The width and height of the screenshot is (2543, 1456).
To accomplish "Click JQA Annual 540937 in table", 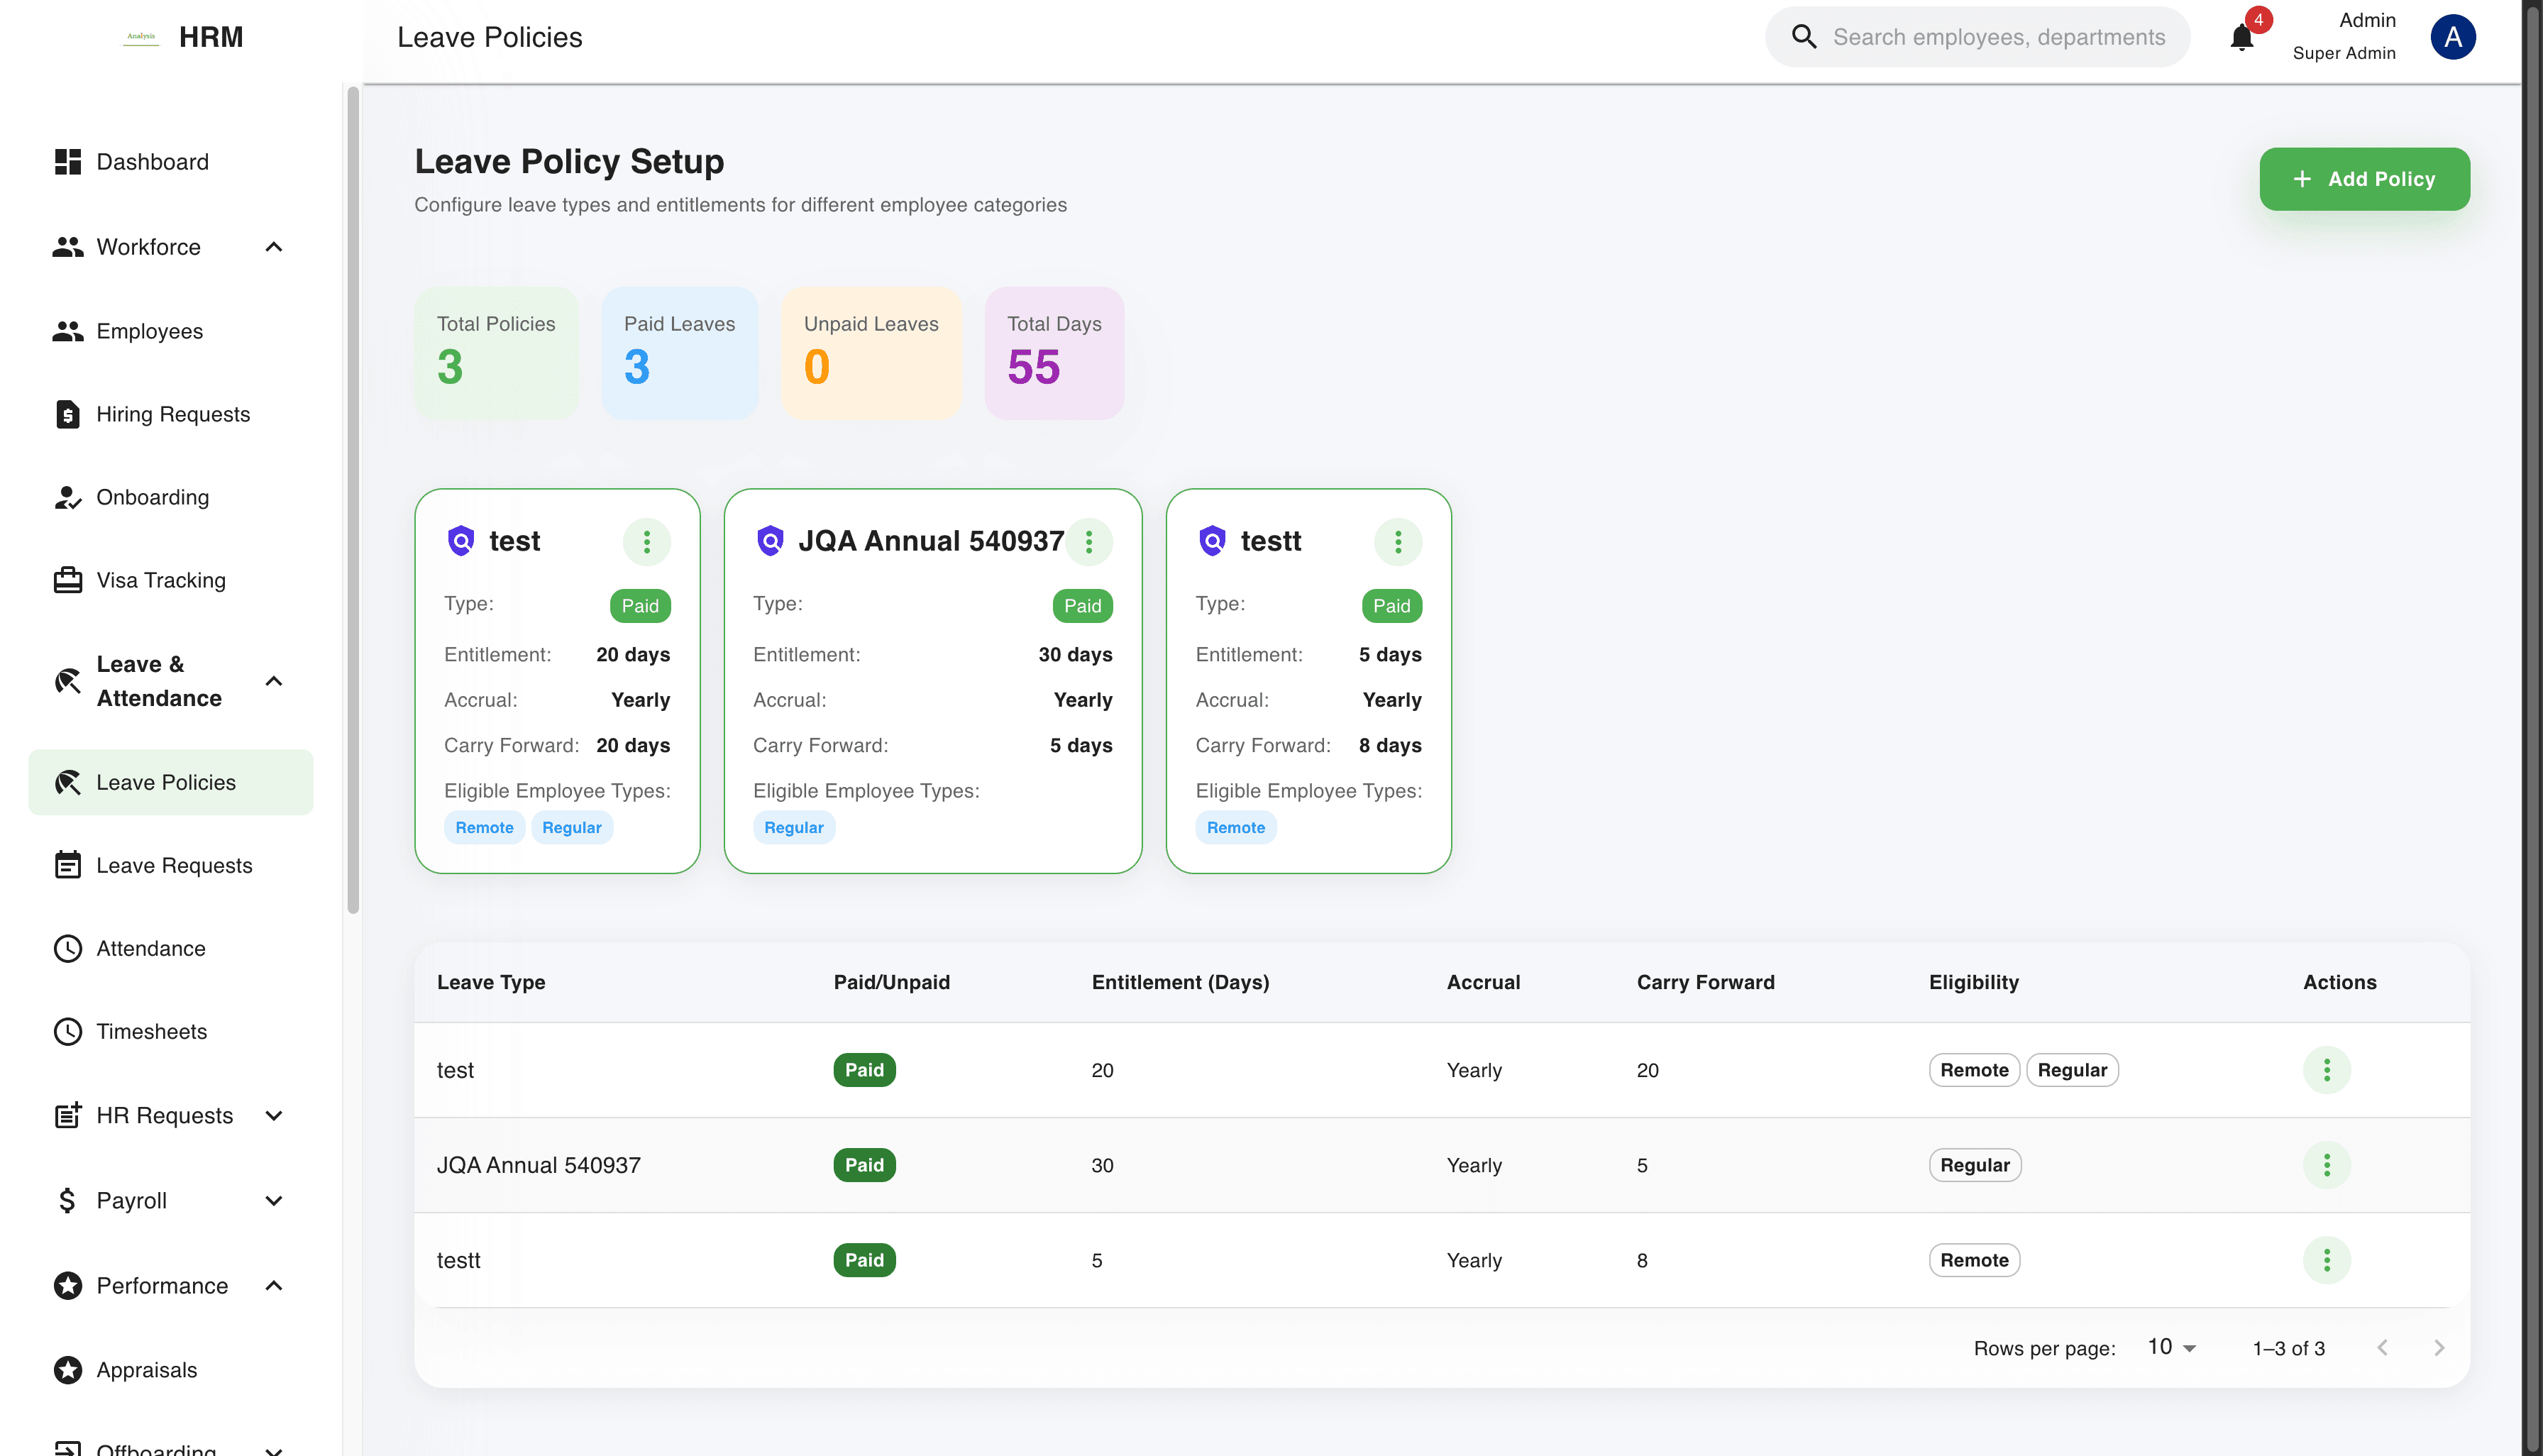I will click(538, 1165).
